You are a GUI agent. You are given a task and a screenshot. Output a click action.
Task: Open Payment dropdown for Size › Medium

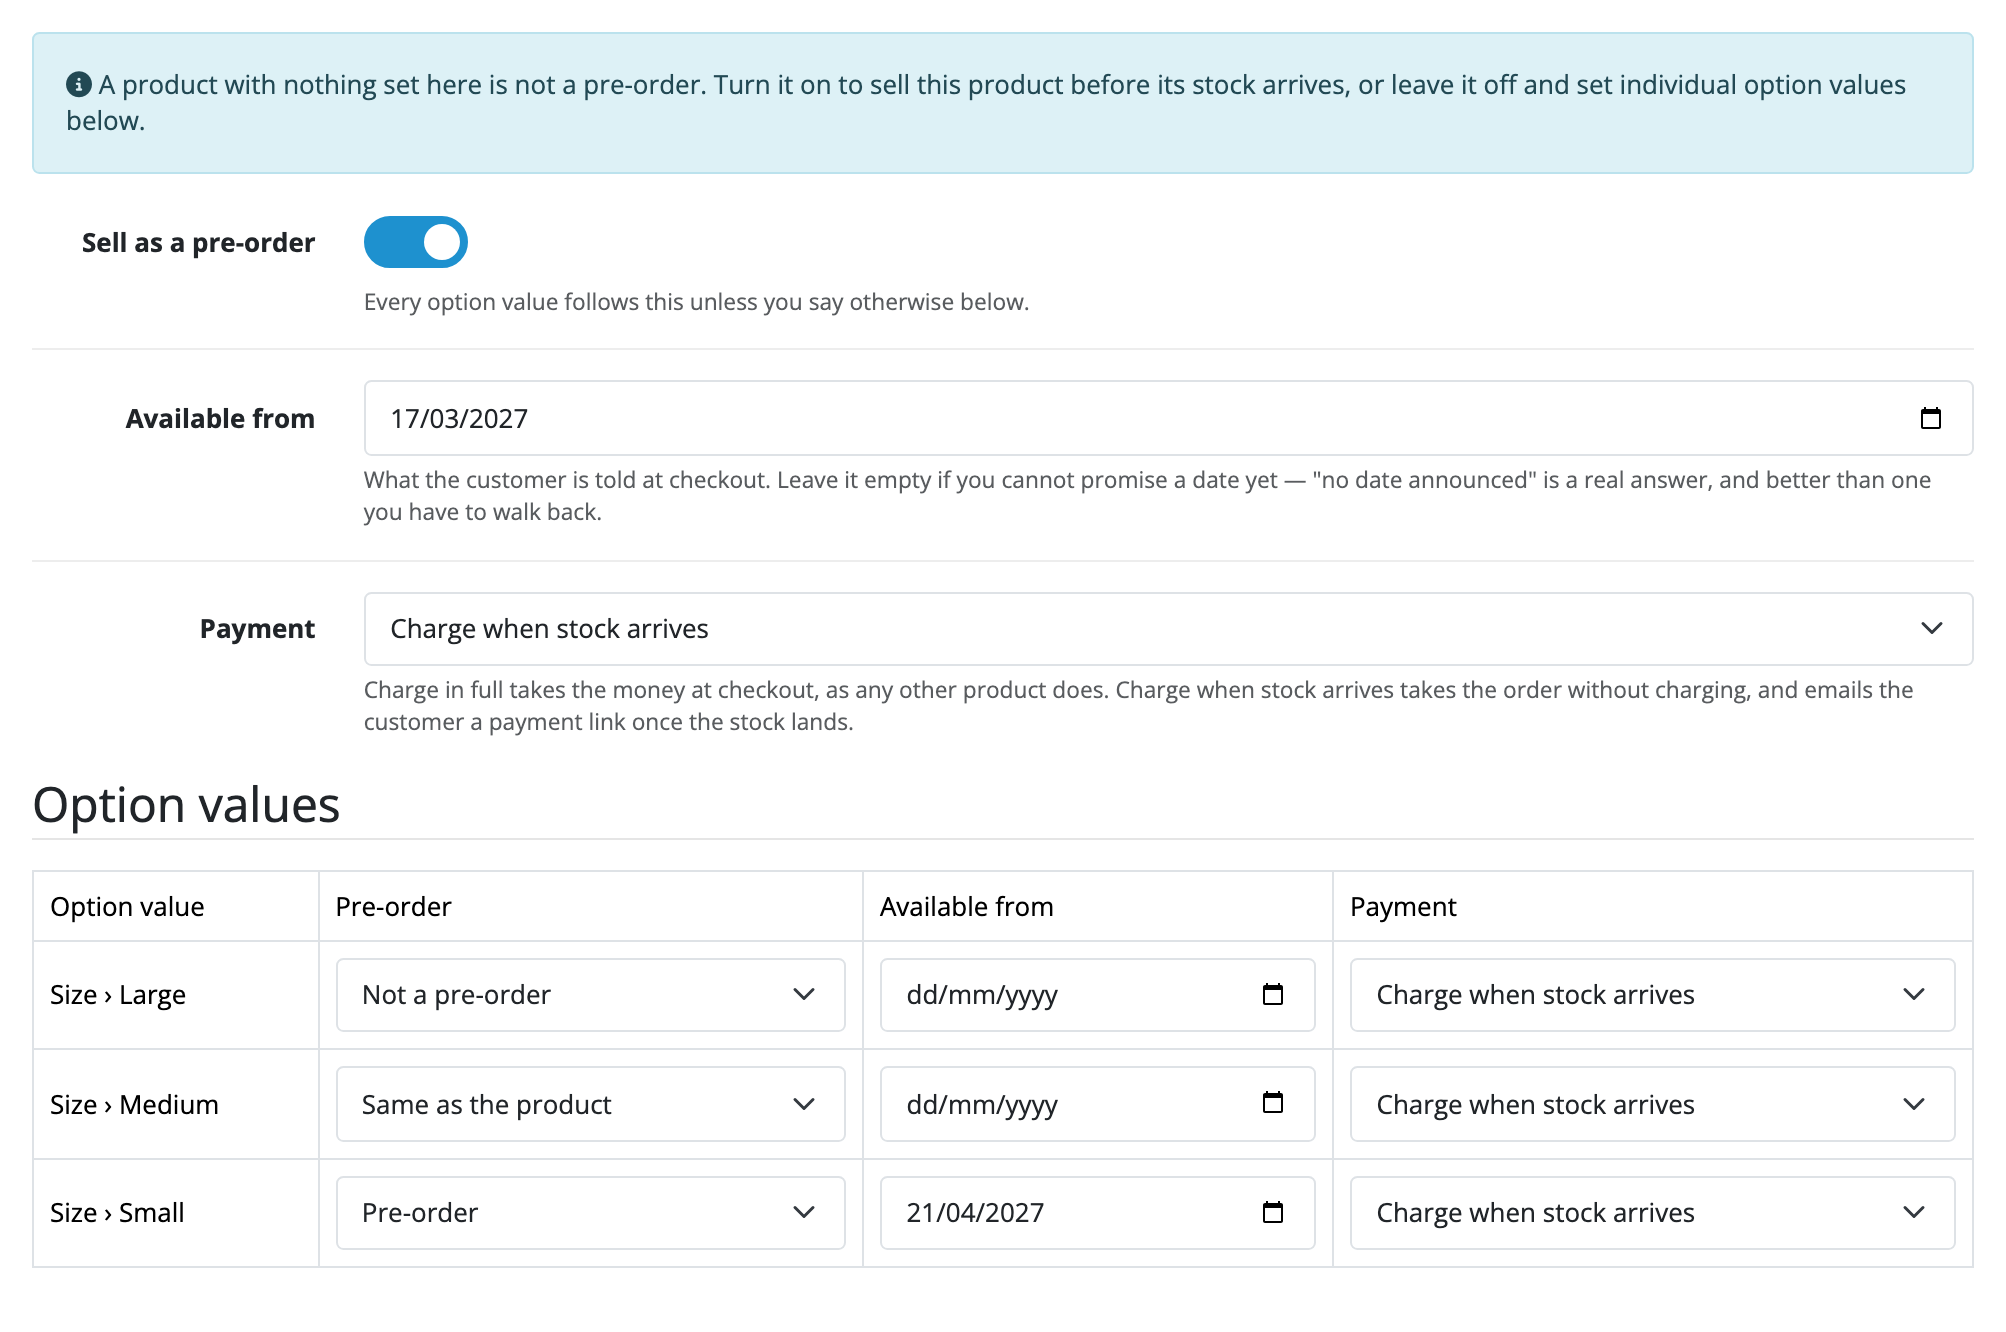point(1652,1104)
